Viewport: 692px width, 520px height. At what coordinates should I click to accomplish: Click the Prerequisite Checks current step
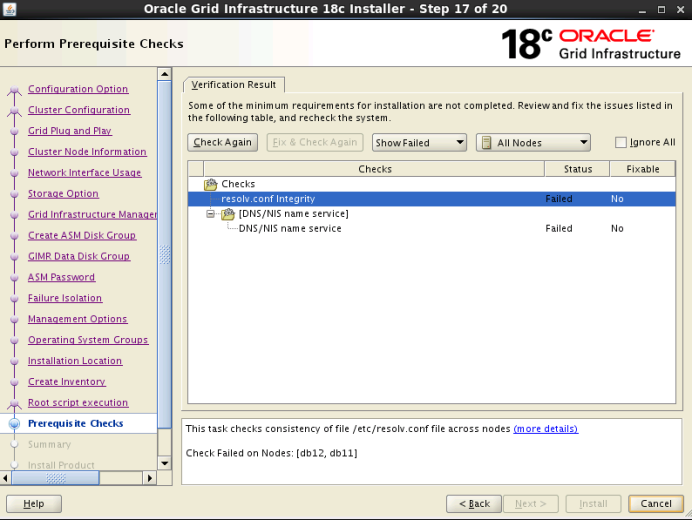coord(75,424)
